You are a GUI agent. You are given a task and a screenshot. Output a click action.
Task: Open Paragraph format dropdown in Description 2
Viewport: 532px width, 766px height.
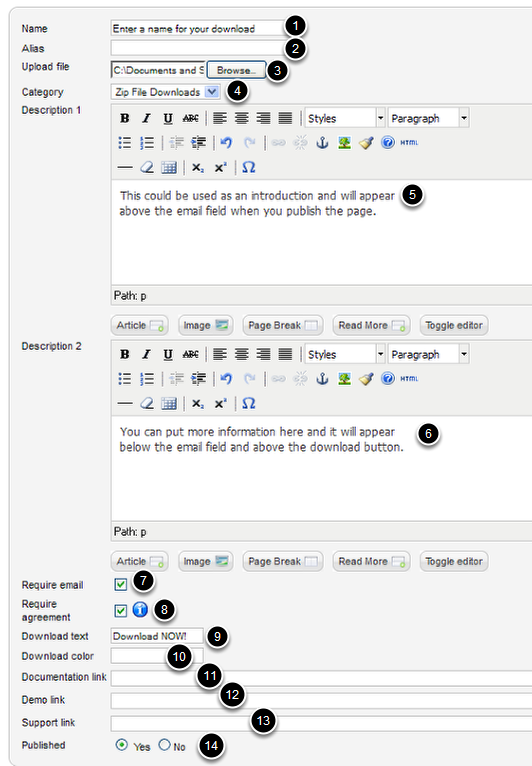point(428,354)
